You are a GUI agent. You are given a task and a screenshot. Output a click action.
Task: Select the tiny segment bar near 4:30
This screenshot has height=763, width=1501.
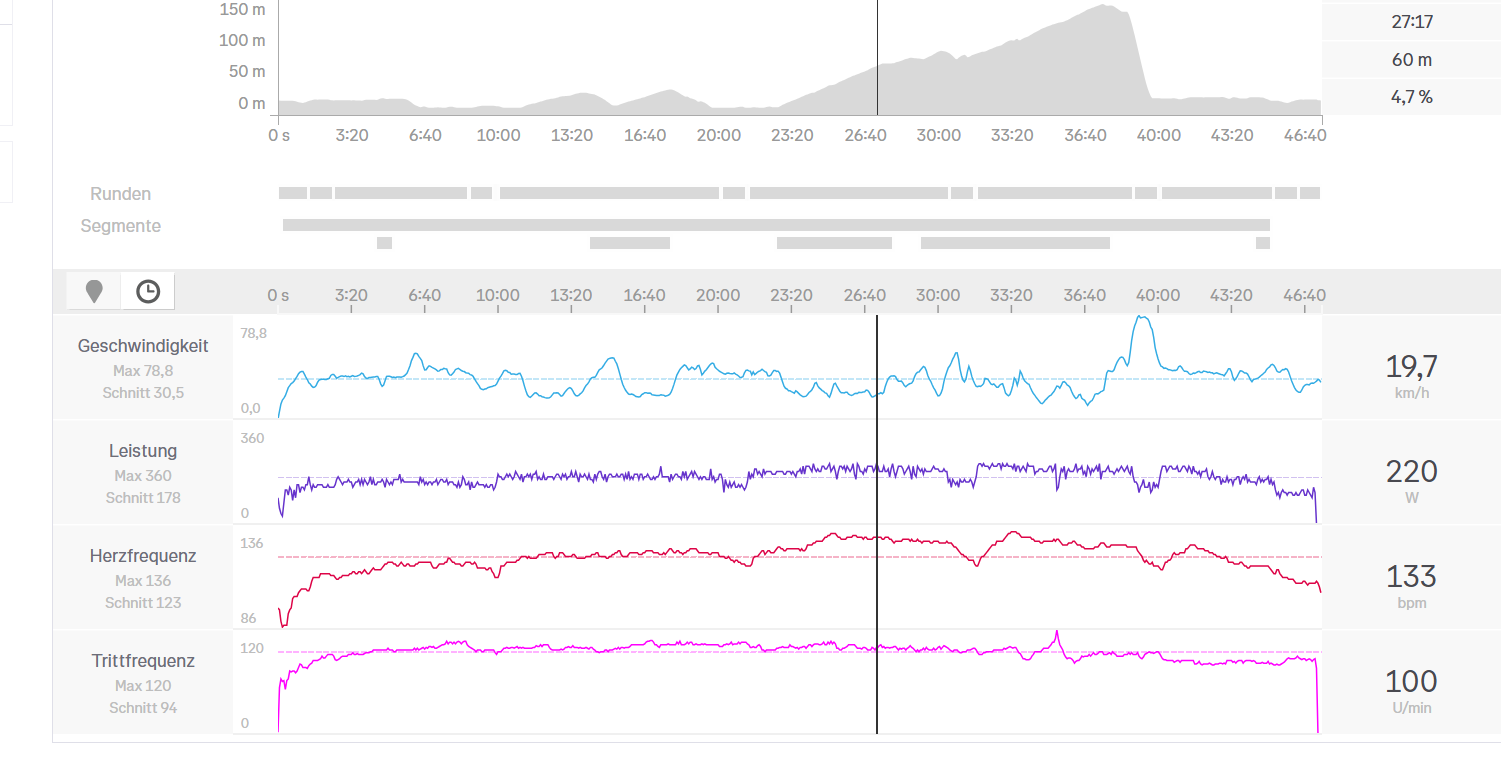tap(384, 243)
